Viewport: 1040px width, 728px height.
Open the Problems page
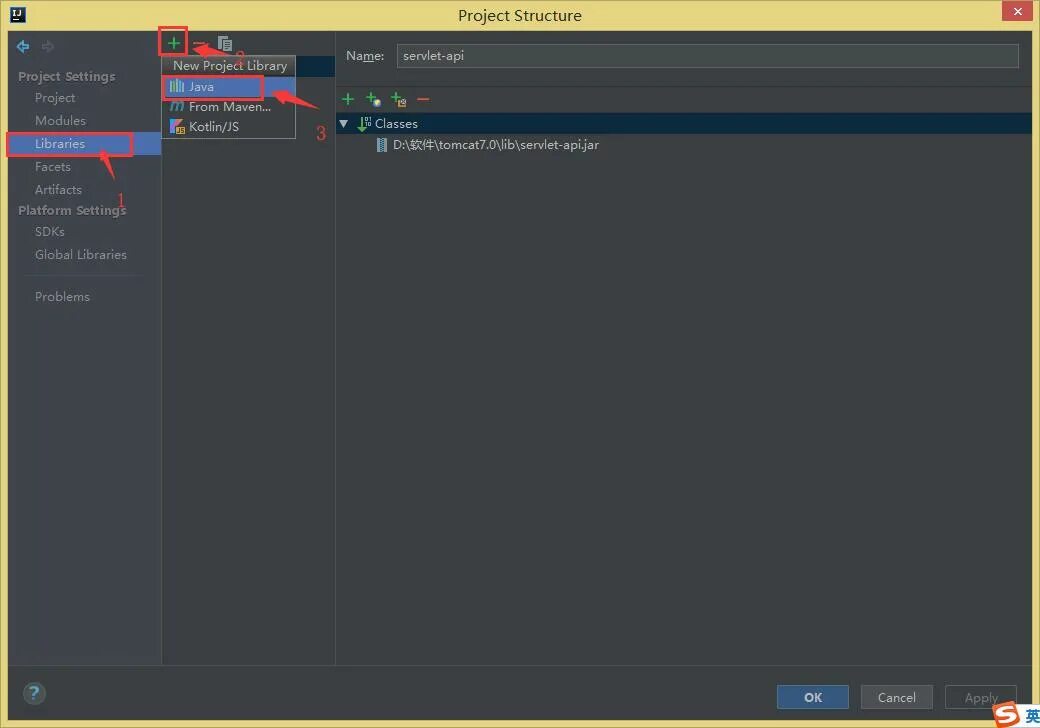[x=62, y=296]
